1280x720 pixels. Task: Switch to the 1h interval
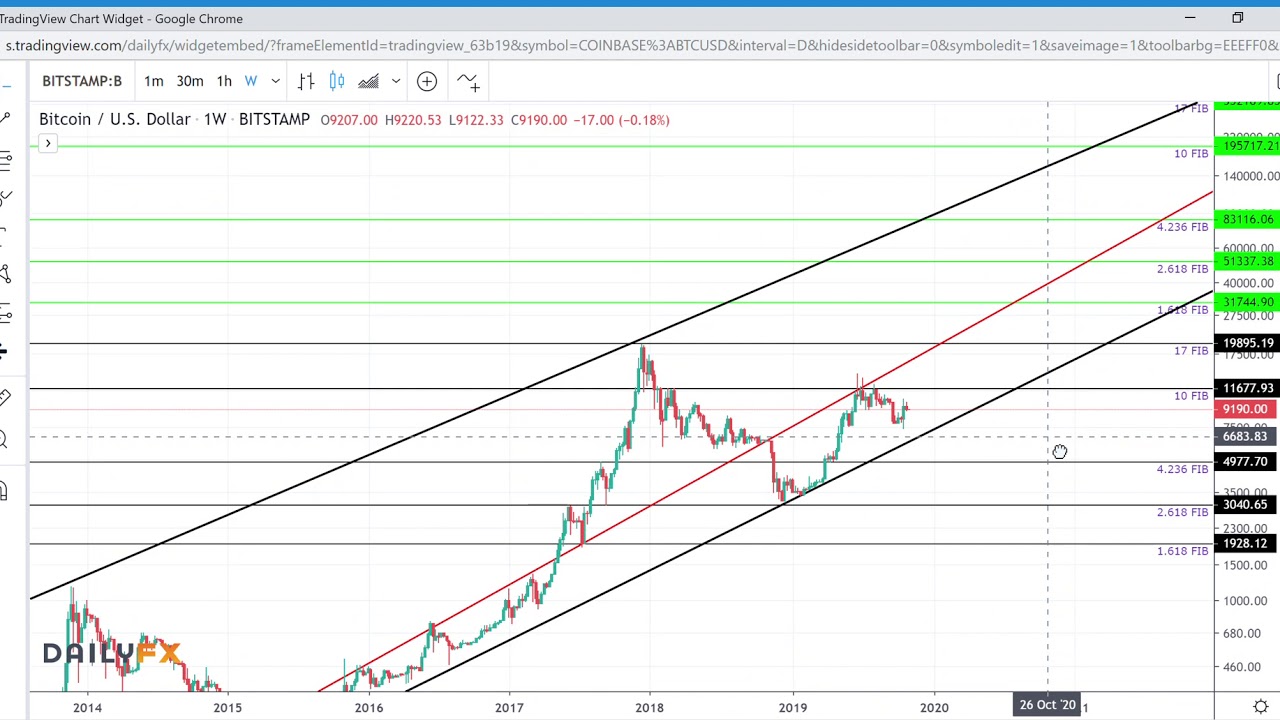224,81
